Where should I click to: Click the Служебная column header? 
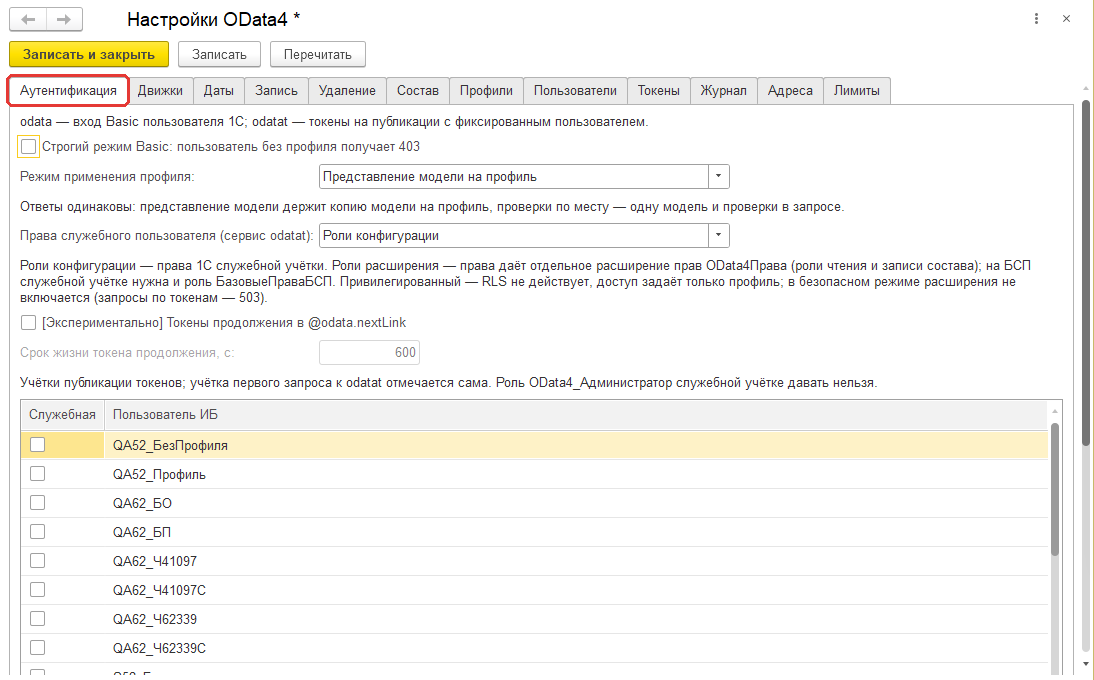tap(62, 414)
